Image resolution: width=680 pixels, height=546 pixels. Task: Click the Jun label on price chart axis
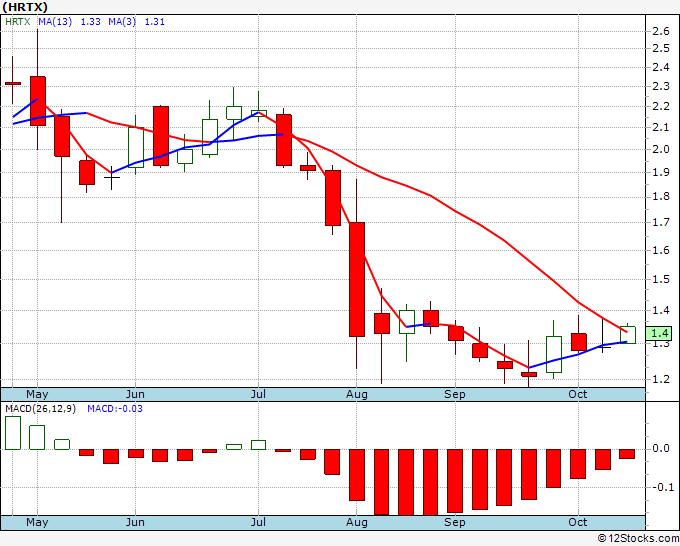pyautogui.click(x=135, y=394)
